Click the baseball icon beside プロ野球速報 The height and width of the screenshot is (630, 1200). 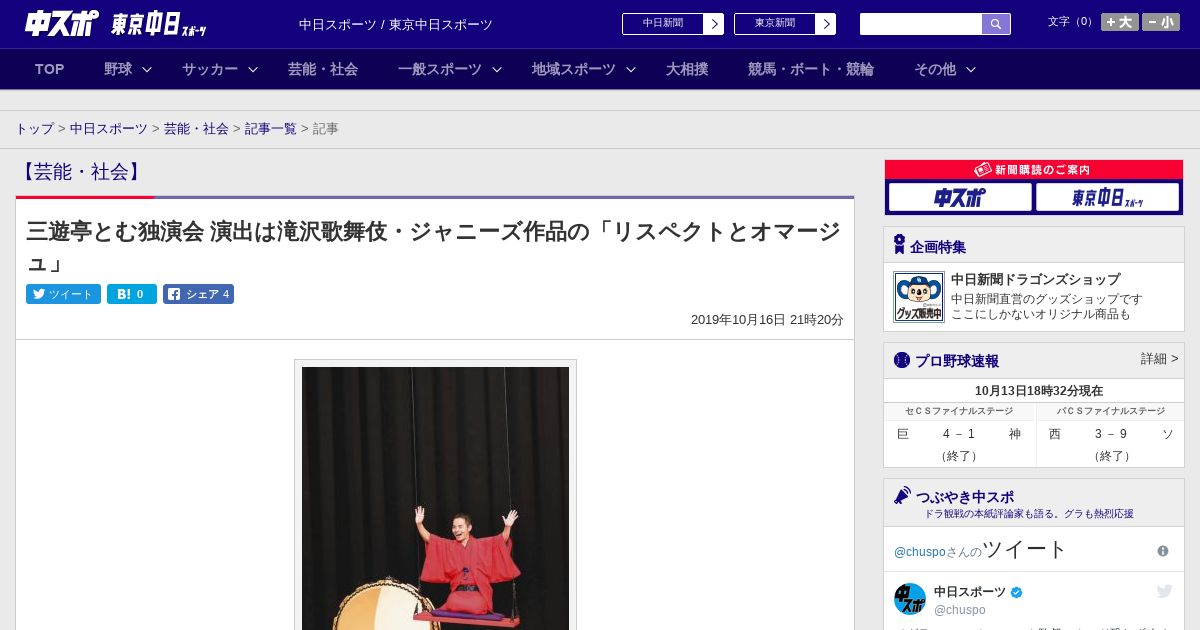click(901, 360)
